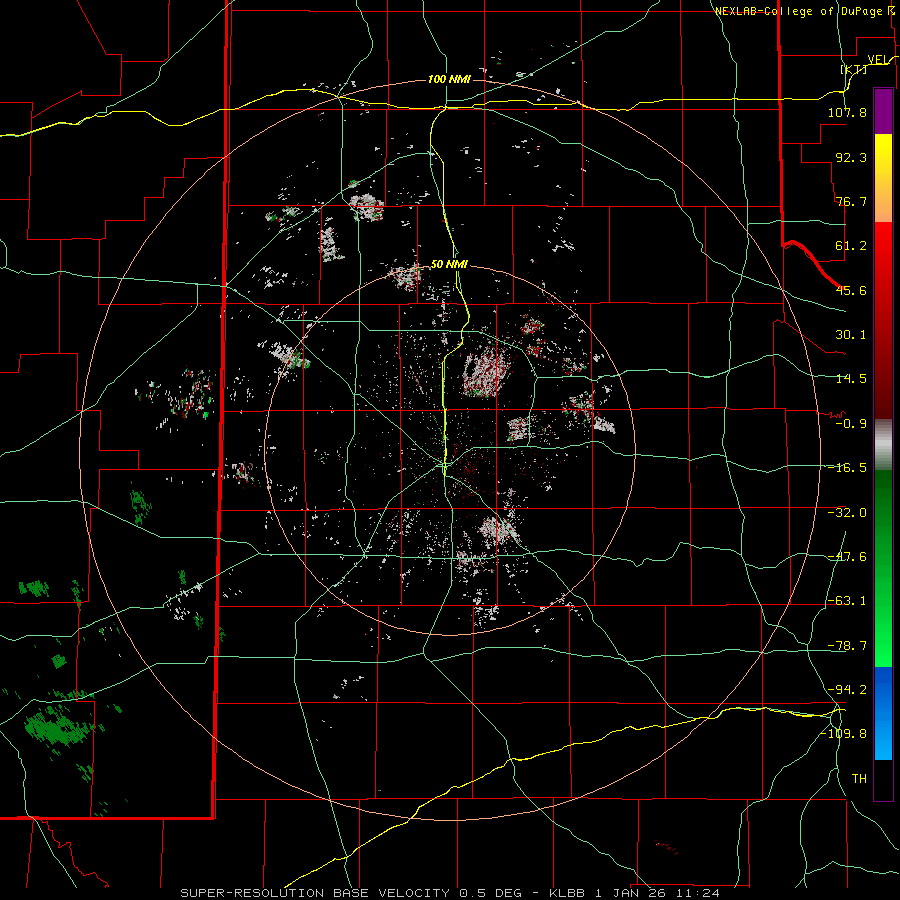Click the 45.6 legend value
900x900 pixels.
851,290
